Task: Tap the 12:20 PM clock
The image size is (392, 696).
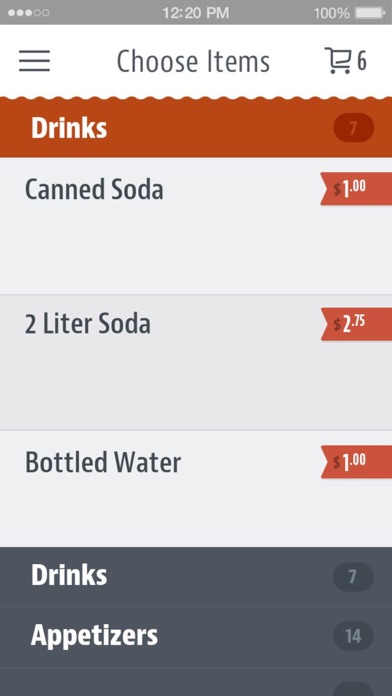Action: pos(195,13)
